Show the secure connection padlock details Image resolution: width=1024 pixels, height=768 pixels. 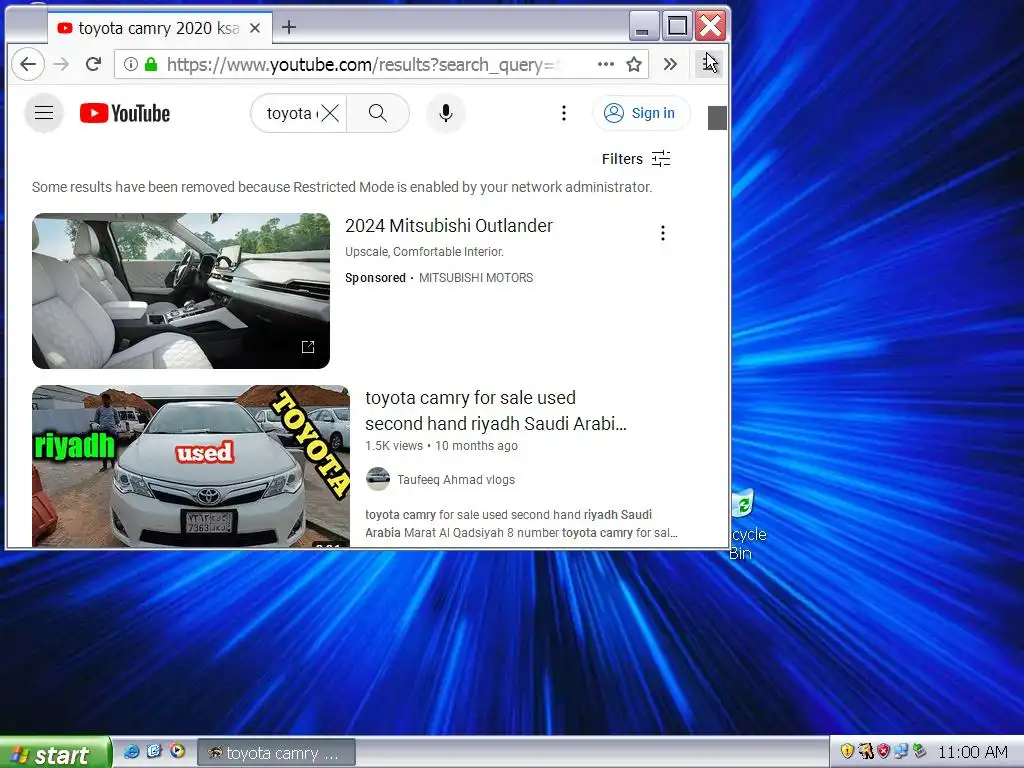click(x=151, y=64)
